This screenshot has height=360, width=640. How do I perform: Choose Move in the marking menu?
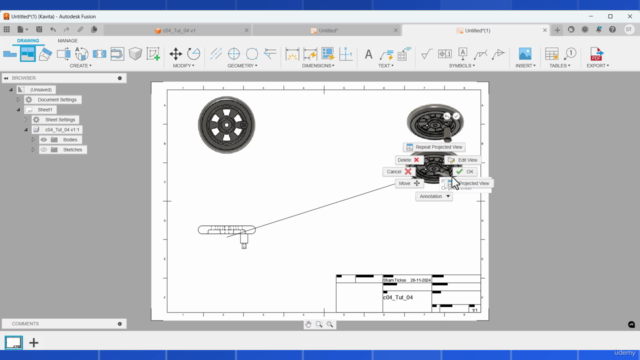tap(409, 184)
